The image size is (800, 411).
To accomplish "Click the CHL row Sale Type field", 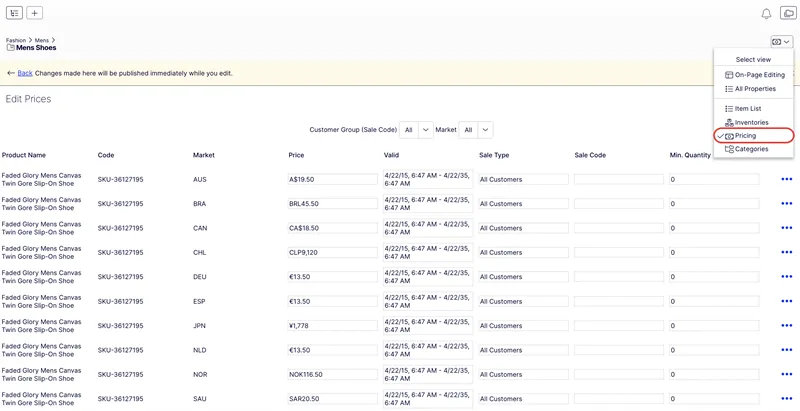I will click(x=523, y=252).
